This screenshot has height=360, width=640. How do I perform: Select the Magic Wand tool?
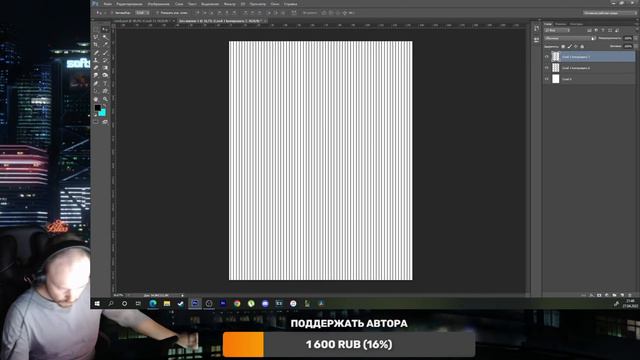point(105,37)
